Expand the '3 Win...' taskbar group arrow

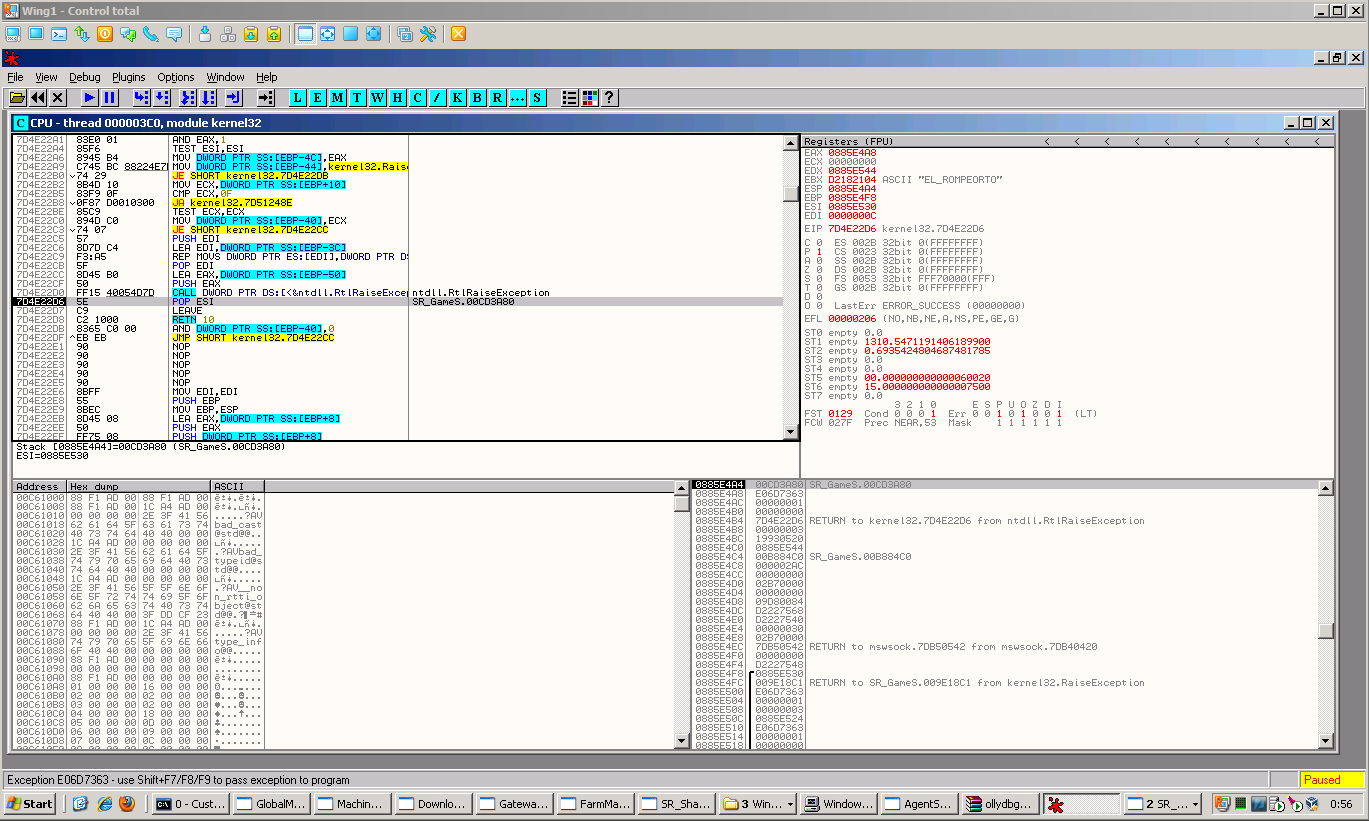(791, 804)
